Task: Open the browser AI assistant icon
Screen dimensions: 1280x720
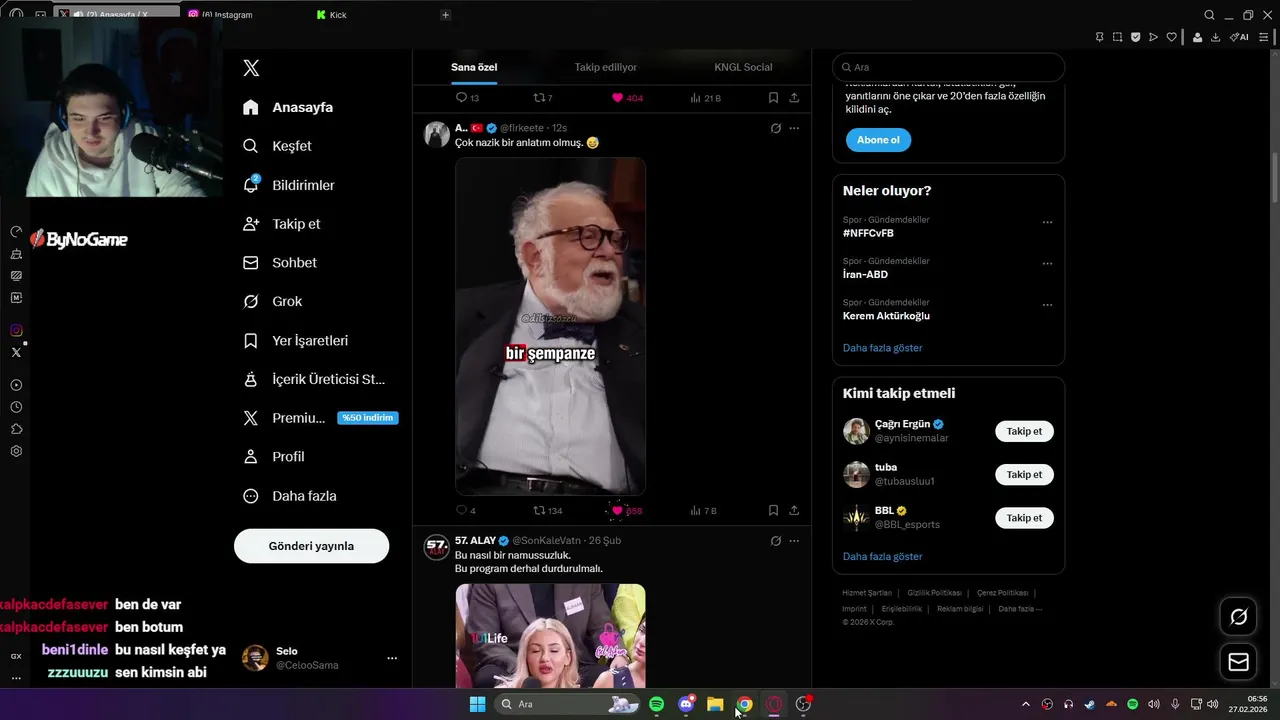Action: [1239, 37]
